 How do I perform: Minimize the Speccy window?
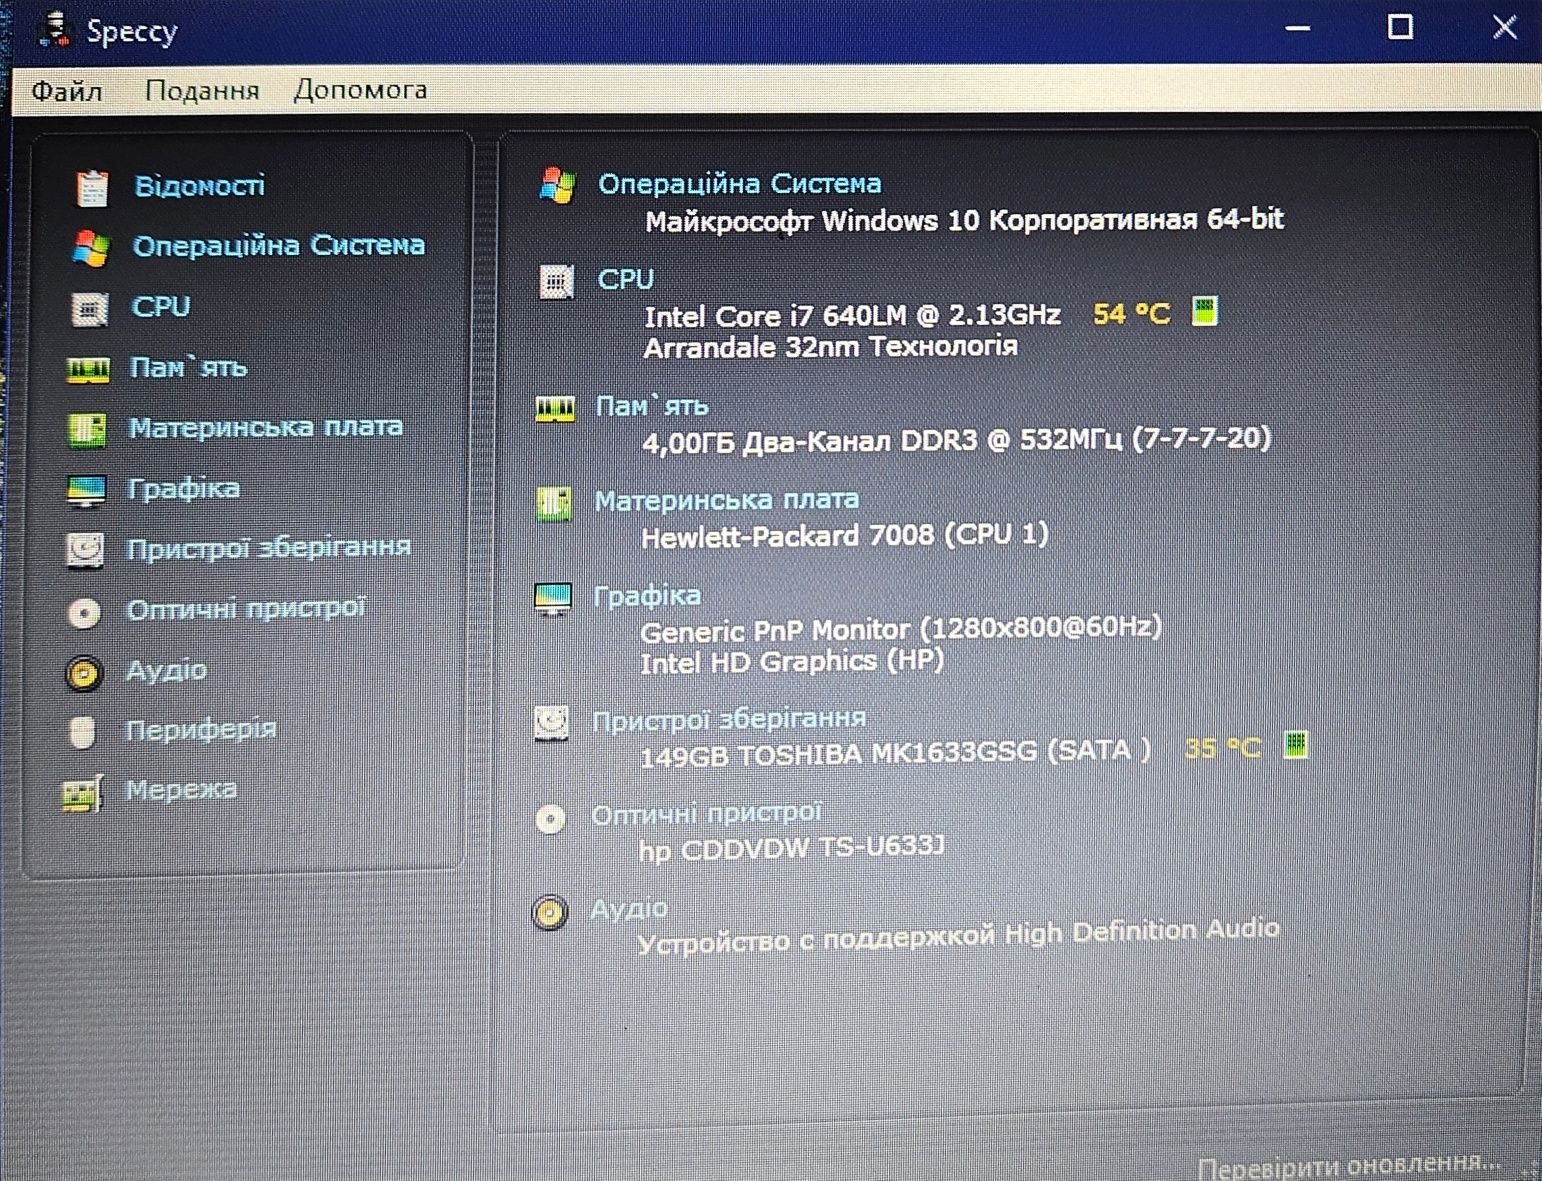point(1297,28)
